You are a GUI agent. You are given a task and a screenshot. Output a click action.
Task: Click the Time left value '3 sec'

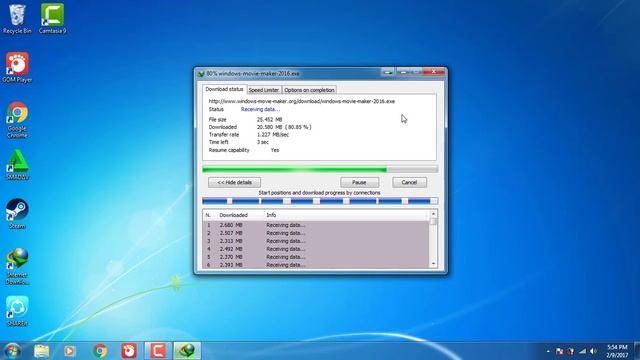(x=262, y=142)
